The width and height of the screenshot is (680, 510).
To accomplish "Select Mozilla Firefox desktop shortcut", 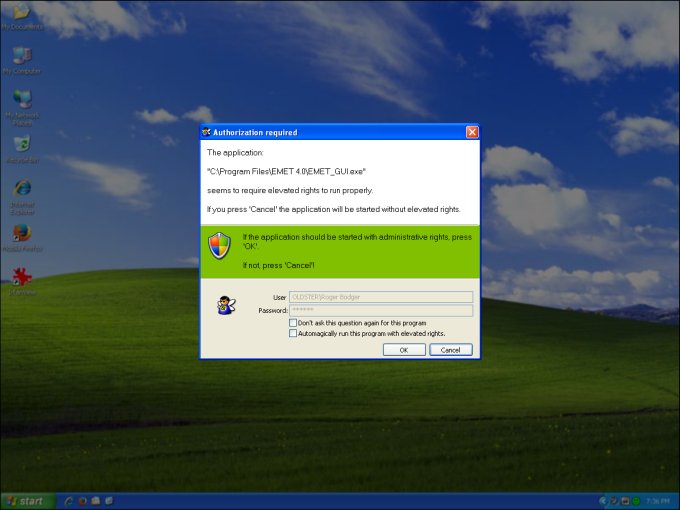I will pyautogui.click(x=21, y=235).
